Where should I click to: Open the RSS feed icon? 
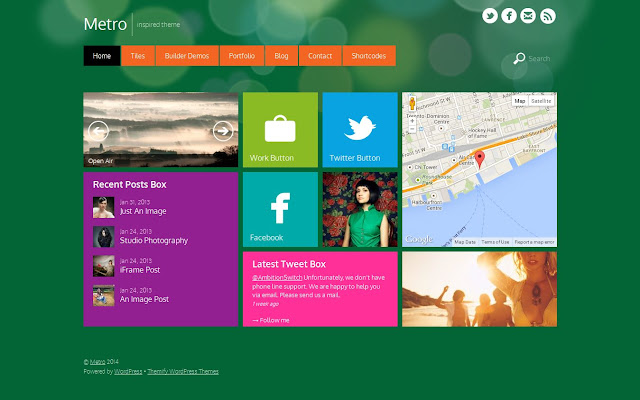(x=547, y=15)
